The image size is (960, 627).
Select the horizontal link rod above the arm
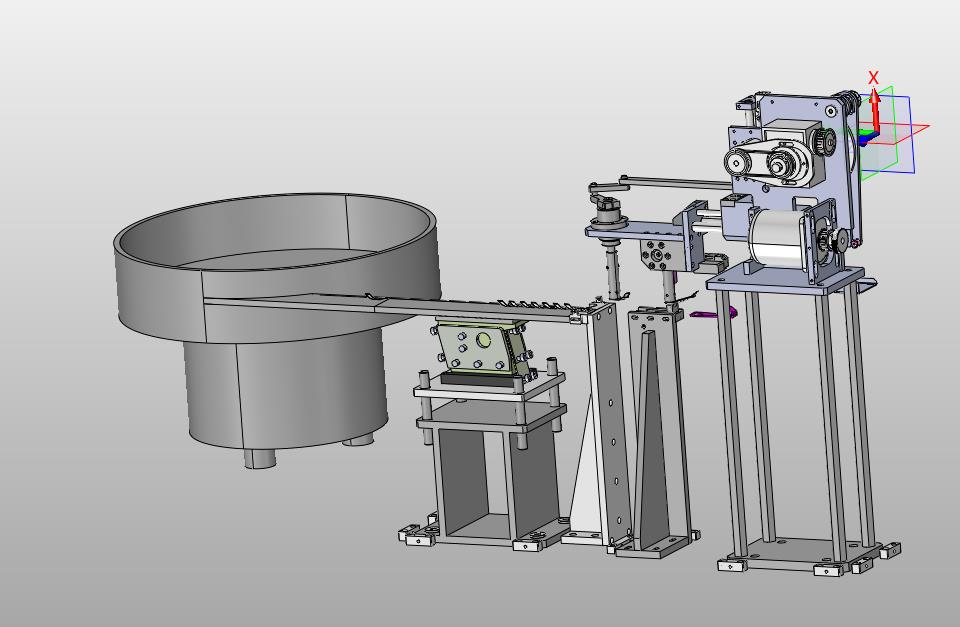click(677, 182)
